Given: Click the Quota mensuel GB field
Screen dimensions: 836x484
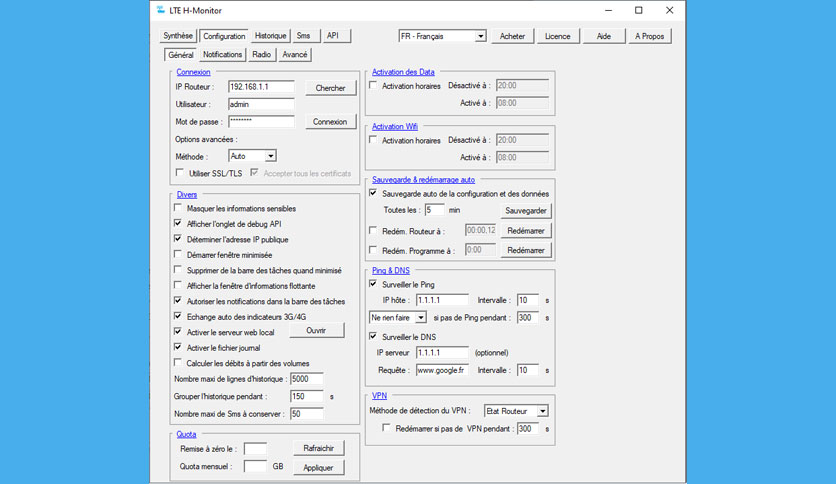Looking at the screenshot, I should 255,466.
